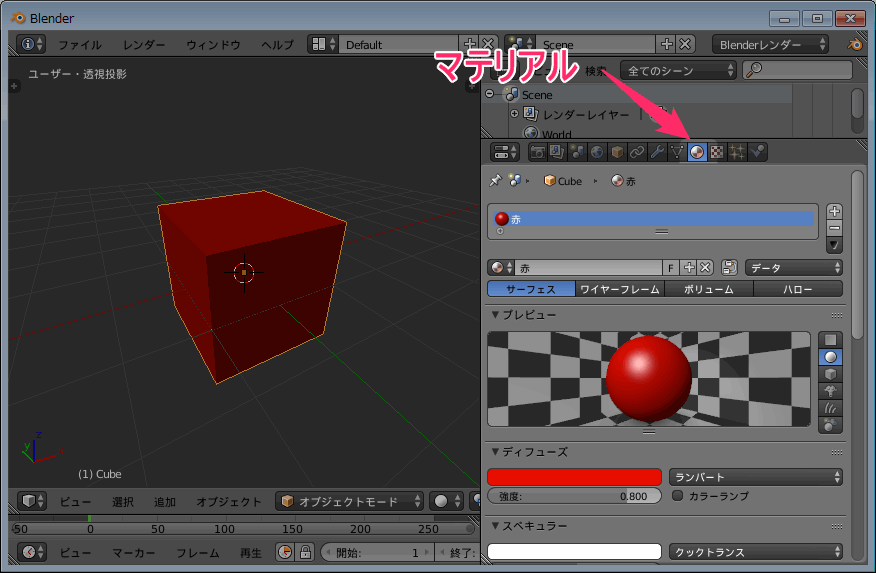
Task: Open the Render Layers properties tab
Action: [x=557, y=152]
